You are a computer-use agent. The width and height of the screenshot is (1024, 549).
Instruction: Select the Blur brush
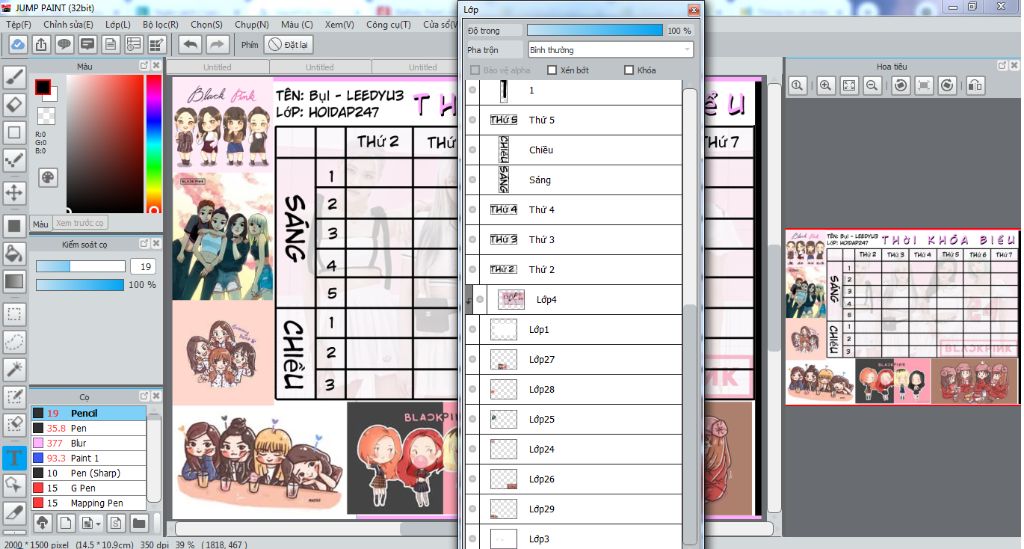(89, 443)
